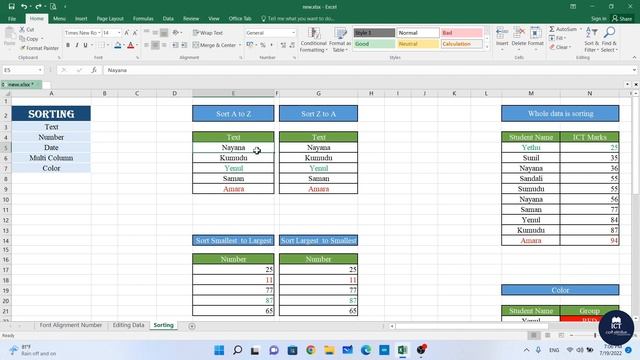
Task: Apply percent style
Action: click(263, 45)
